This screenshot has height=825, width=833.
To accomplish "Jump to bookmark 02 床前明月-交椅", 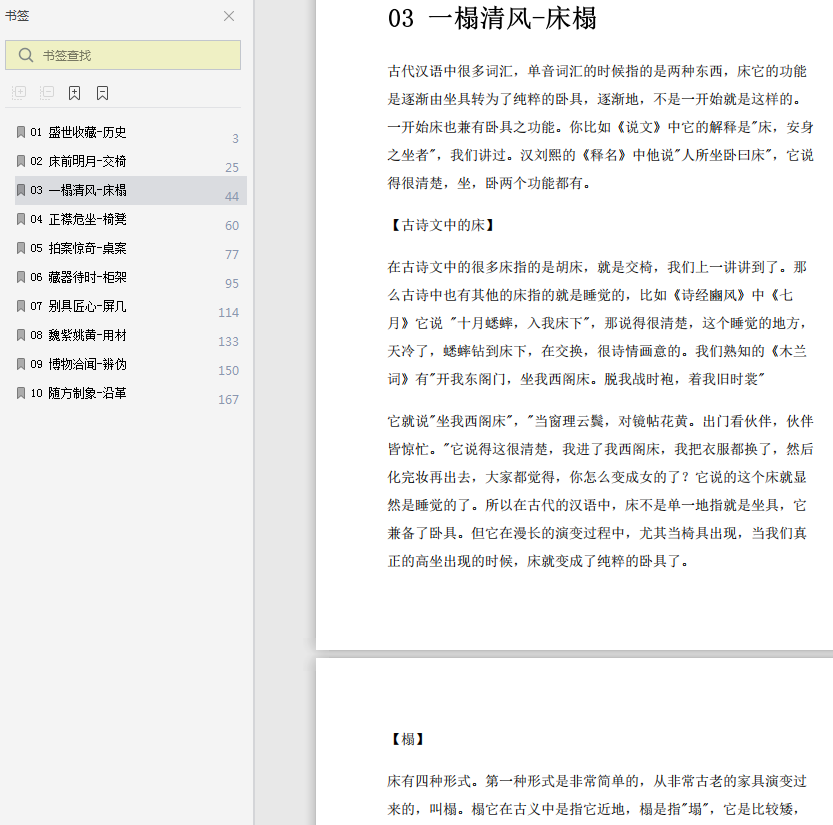I will pyautogui.click(x=87, y=161).
